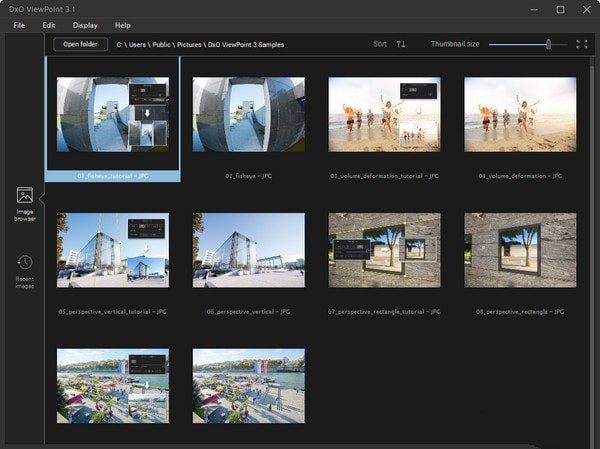600x449 pixels.
Task: Select the last riverside thumbnail without overlay
Action: (249, 386)
